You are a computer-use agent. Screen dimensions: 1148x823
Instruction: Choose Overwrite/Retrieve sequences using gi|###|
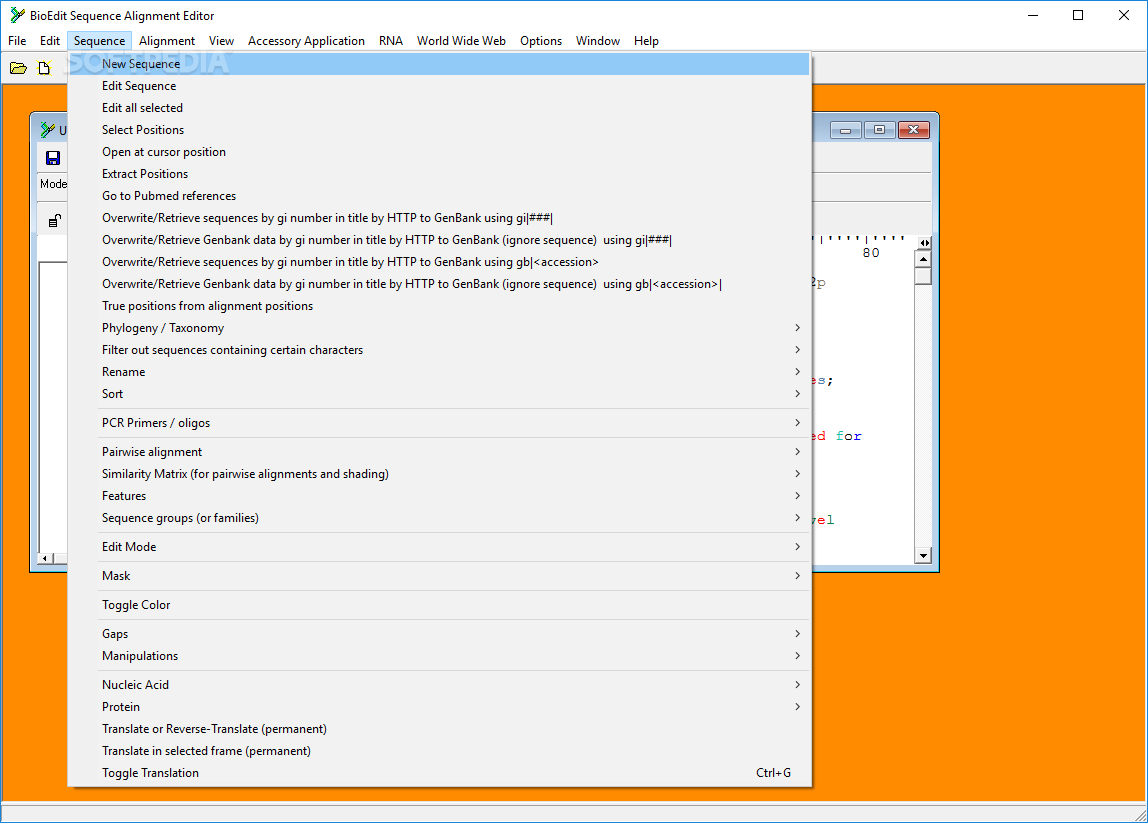click(439, 217)
